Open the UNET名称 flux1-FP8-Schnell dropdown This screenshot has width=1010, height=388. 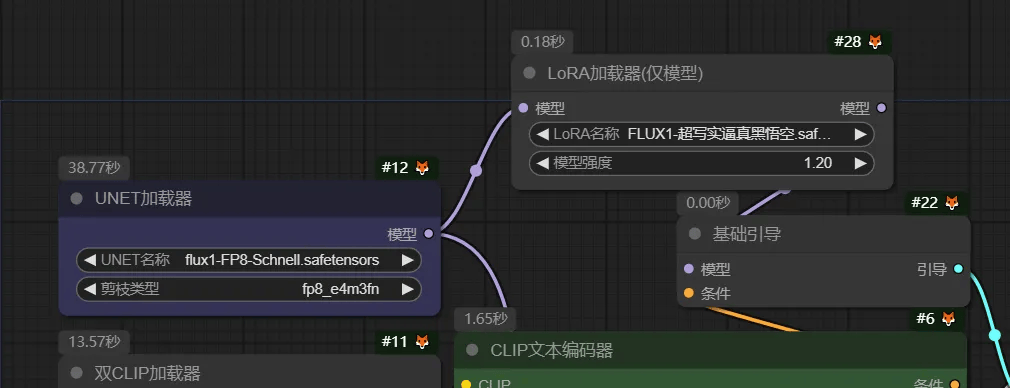[x=249, y=260]
